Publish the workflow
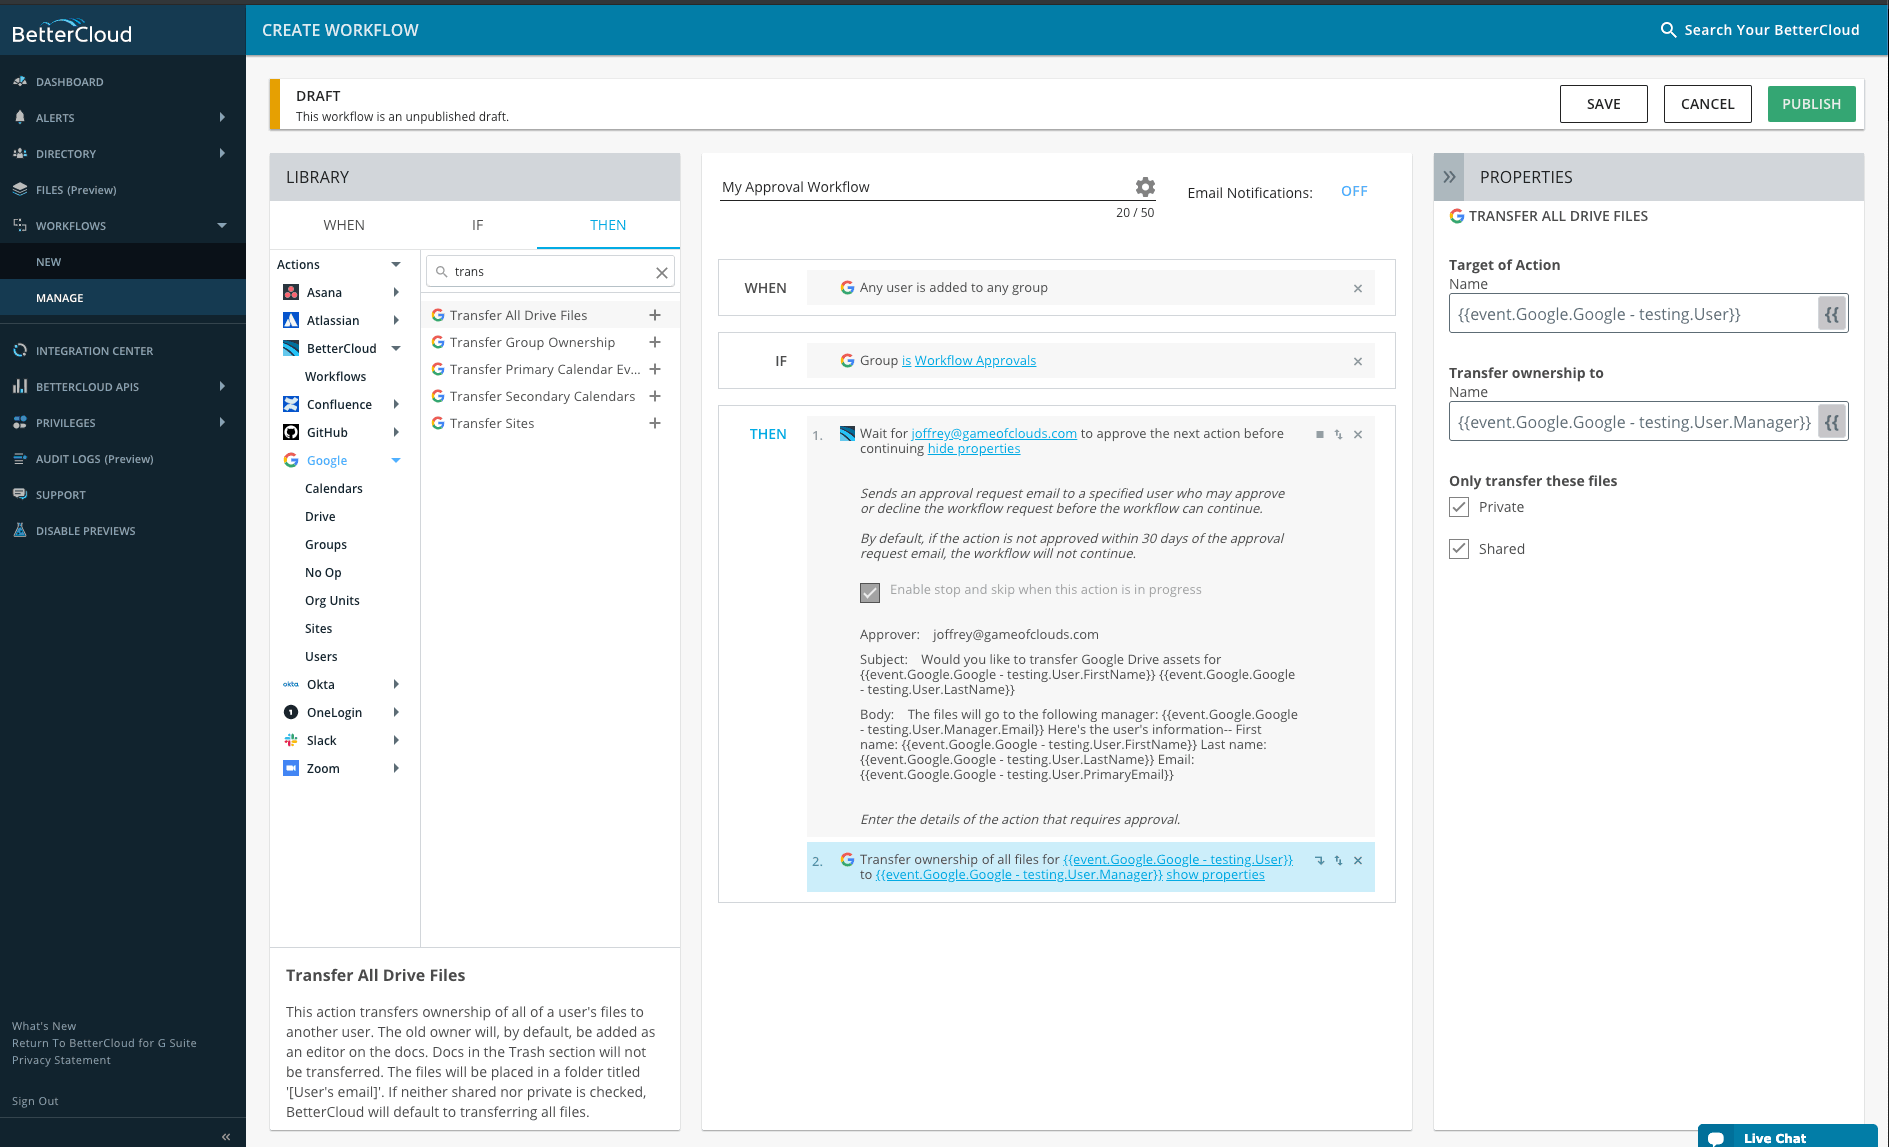This screenshot has height=1147, width=1889. click(1811, 103)
